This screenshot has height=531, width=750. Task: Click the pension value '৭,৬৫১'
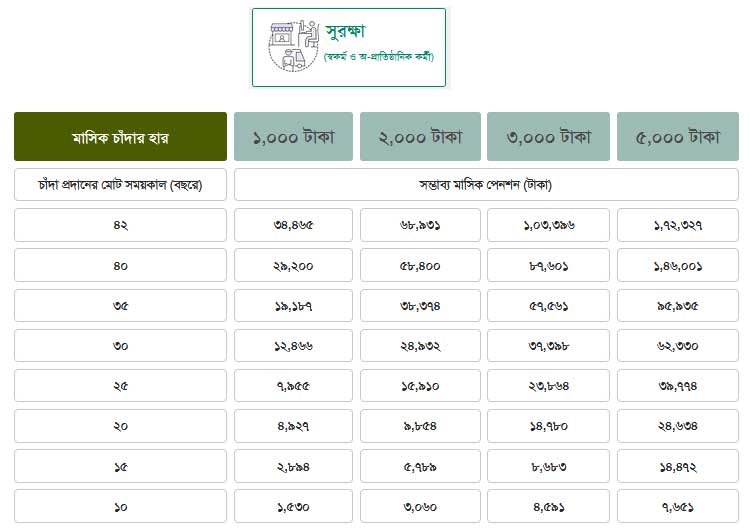pos(678,507)
